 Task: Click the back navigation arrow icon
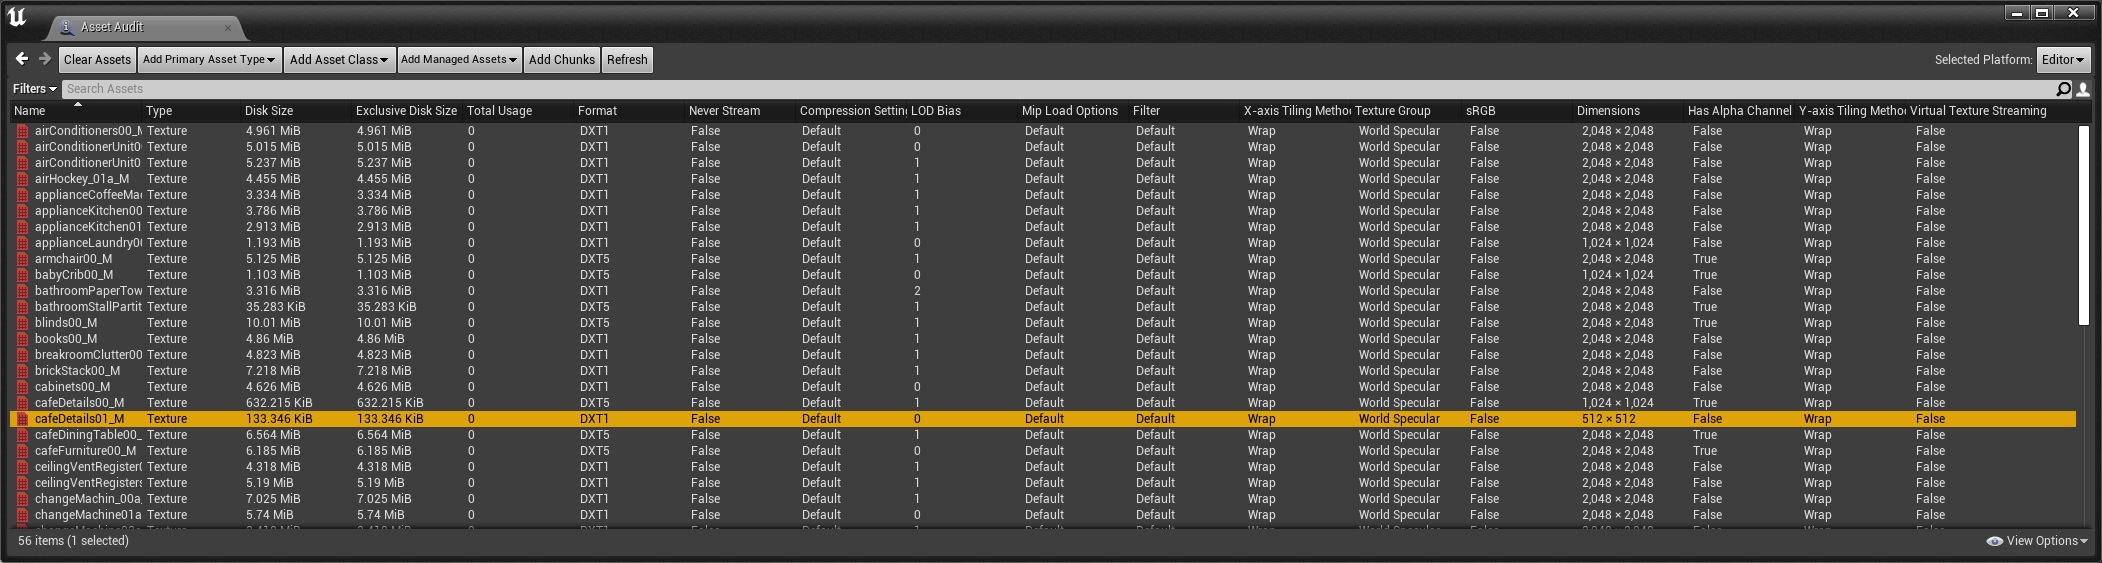click(x=22, y=59)
